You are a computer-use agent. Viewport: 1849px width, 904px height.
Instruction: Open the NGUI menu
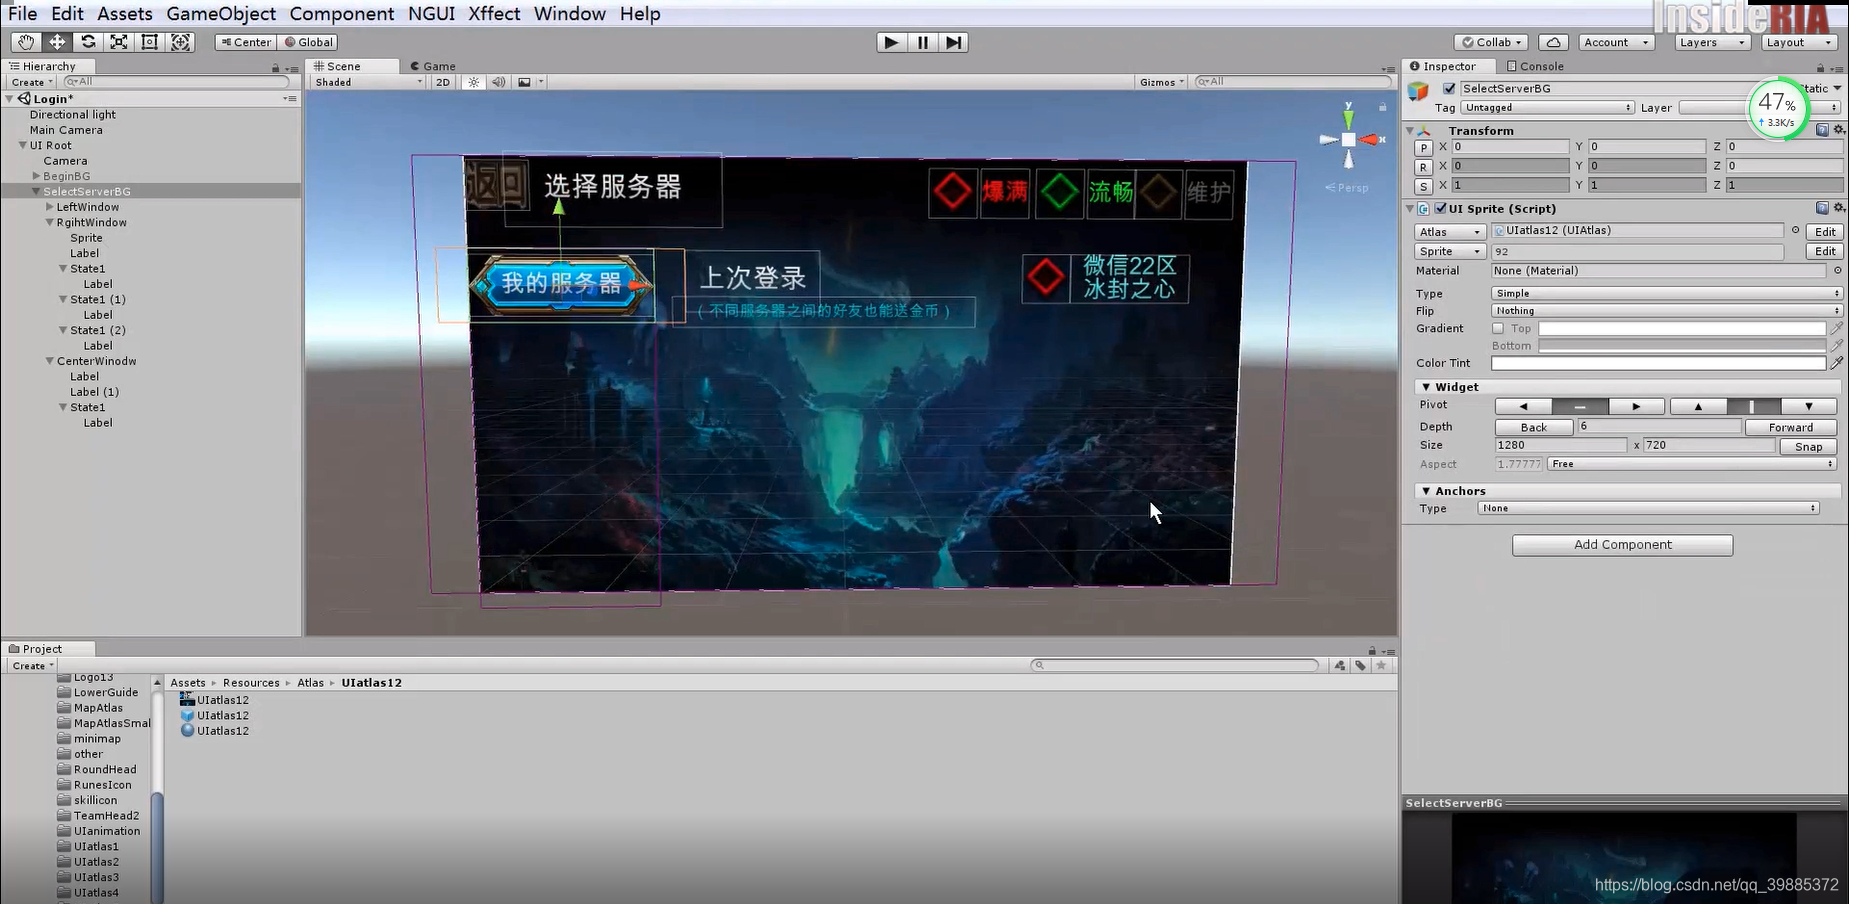coord(431,14)
